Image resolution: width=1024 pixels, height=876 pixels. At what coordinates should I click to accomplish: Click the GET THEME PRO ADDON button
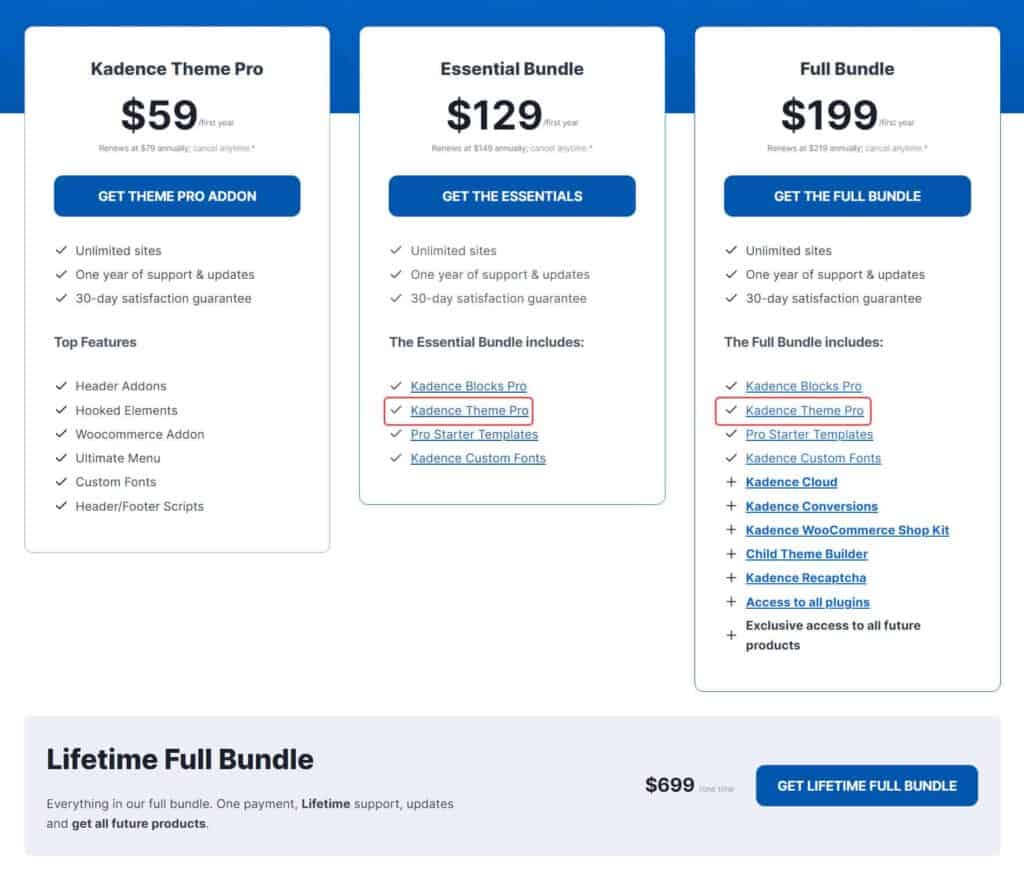tap(177, 196)
